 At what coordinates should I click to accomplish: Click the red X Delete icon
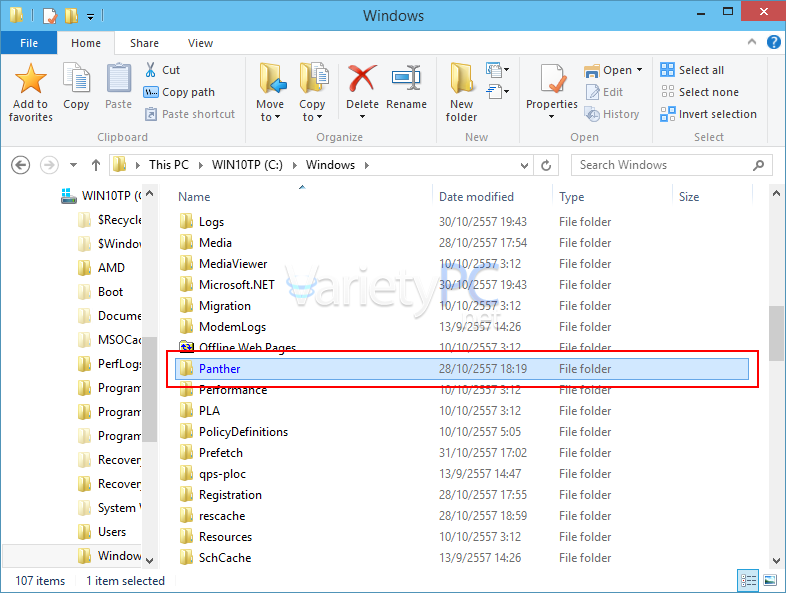pos(362,79)
